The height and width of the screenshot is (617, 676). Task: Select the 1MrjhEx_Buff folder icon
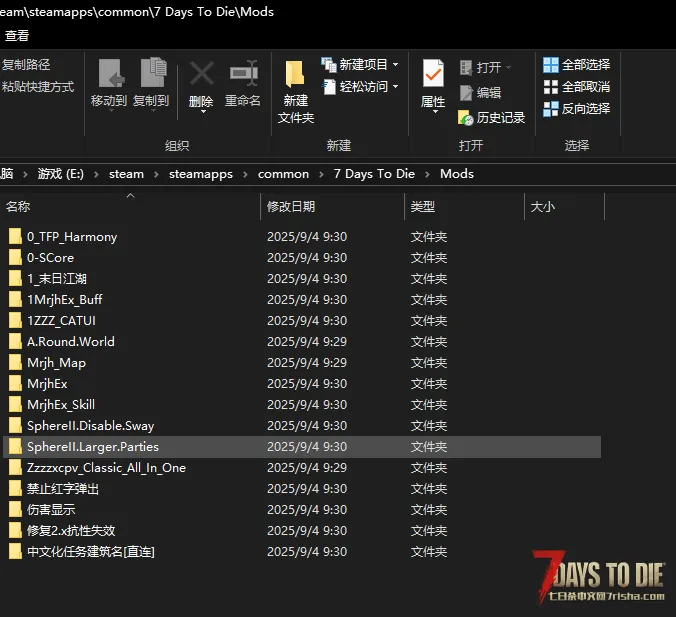click(15, 300)
